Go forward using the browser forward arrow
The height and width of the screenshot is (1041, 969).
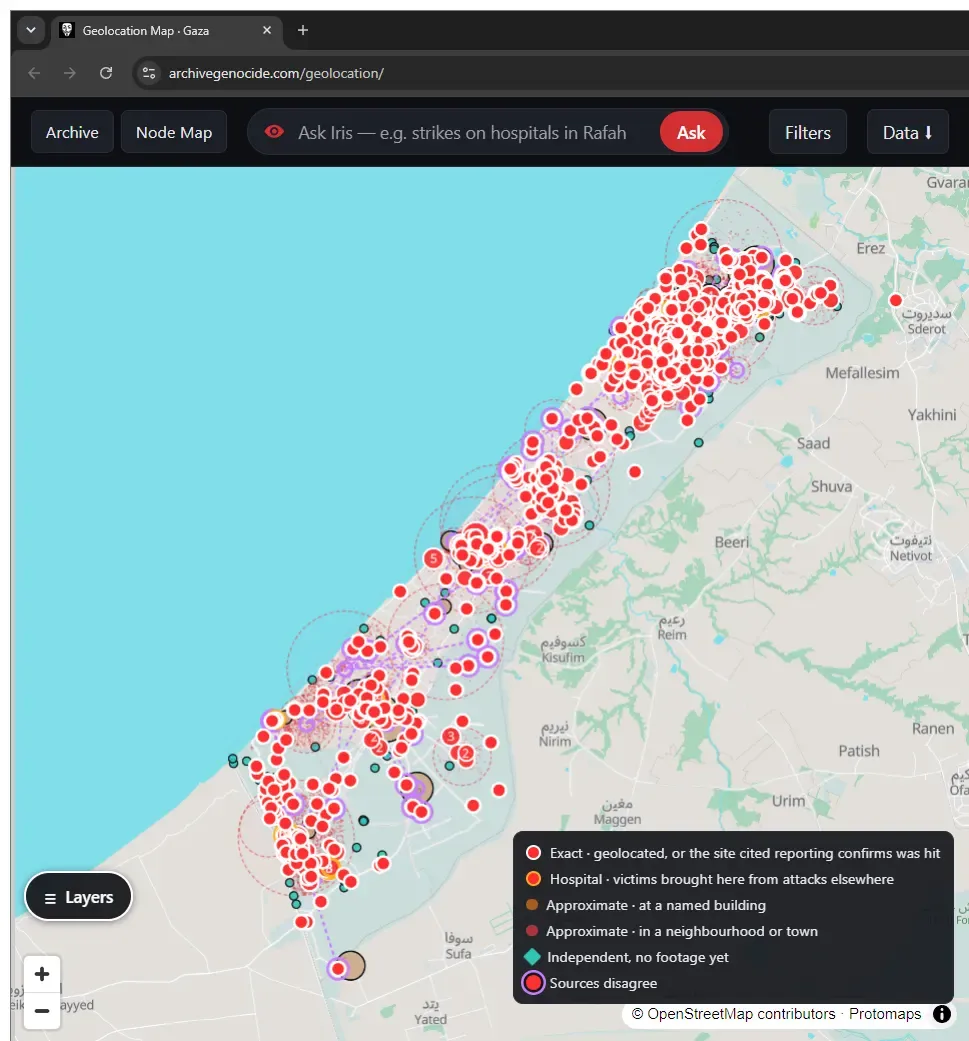point(70,73)
